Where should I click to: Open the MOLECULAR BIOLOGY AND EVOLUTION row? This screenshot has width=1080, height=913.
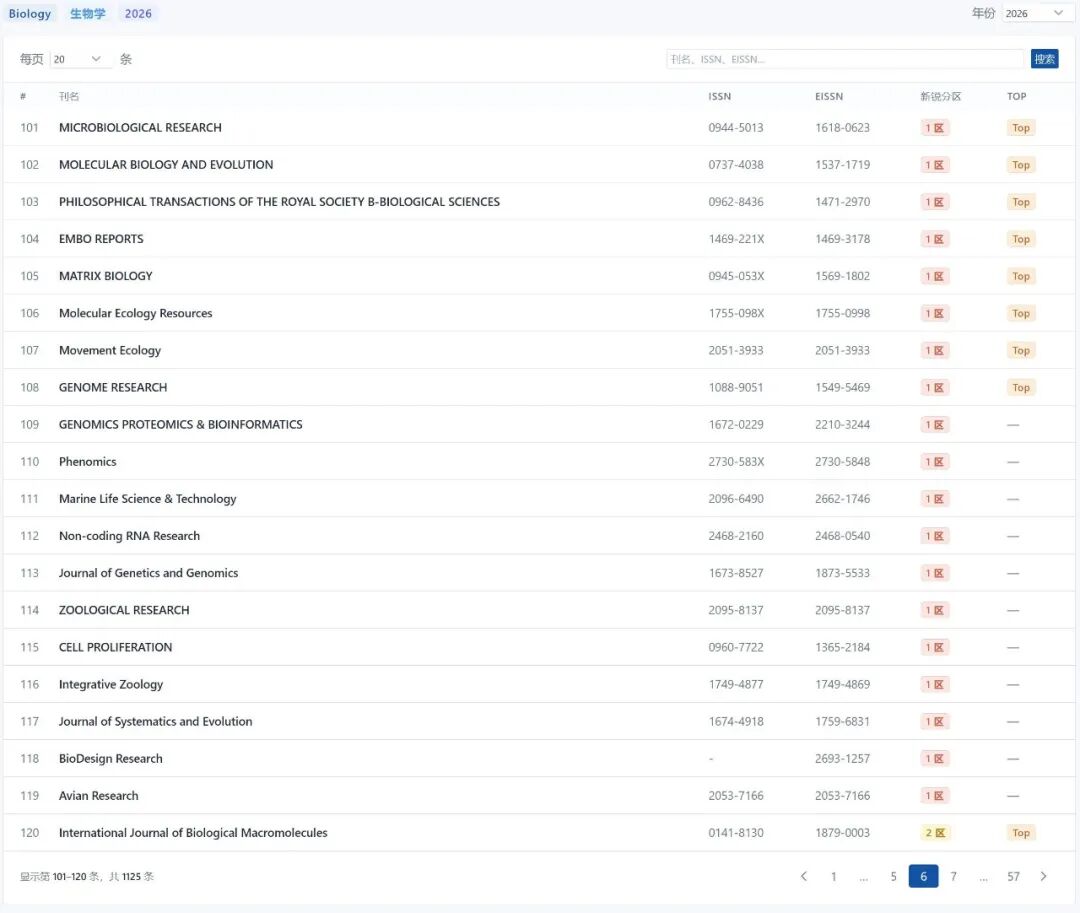coord(166,165)
